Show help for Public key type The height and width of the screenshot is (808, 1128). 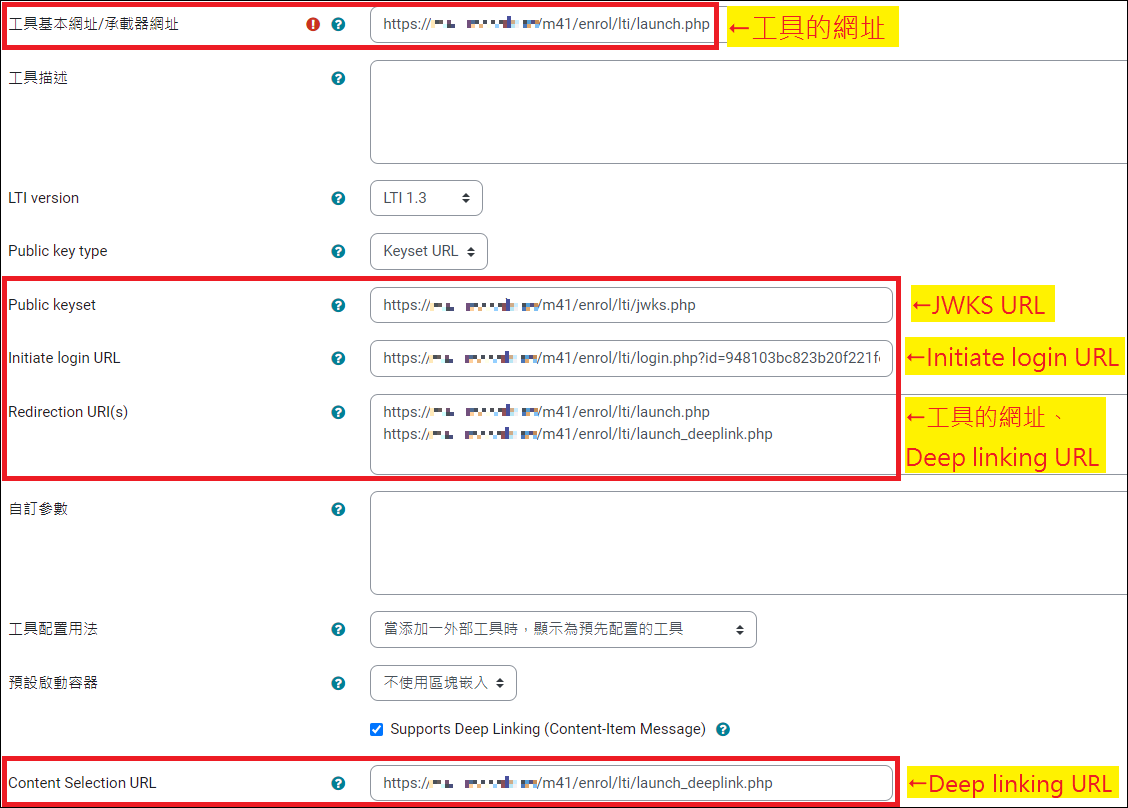tap(338, 252)
